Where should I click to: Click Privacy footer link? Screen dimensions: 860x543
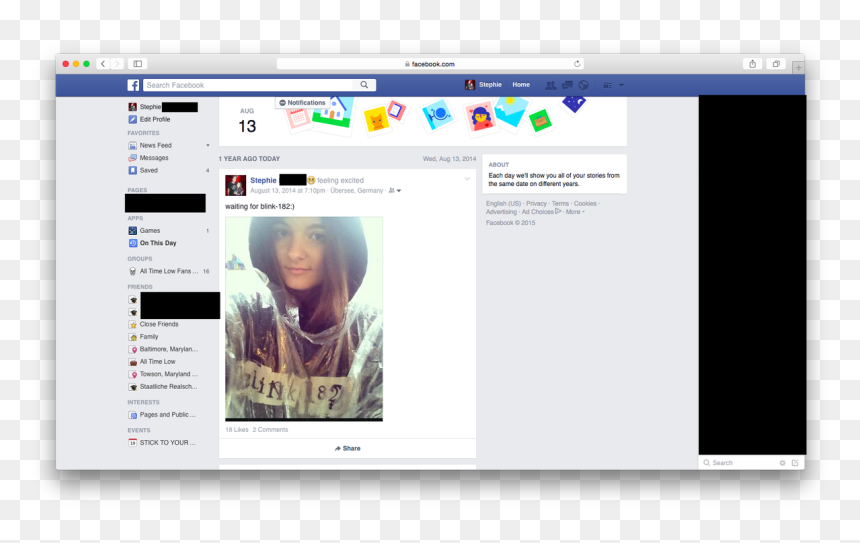(536, 203)
